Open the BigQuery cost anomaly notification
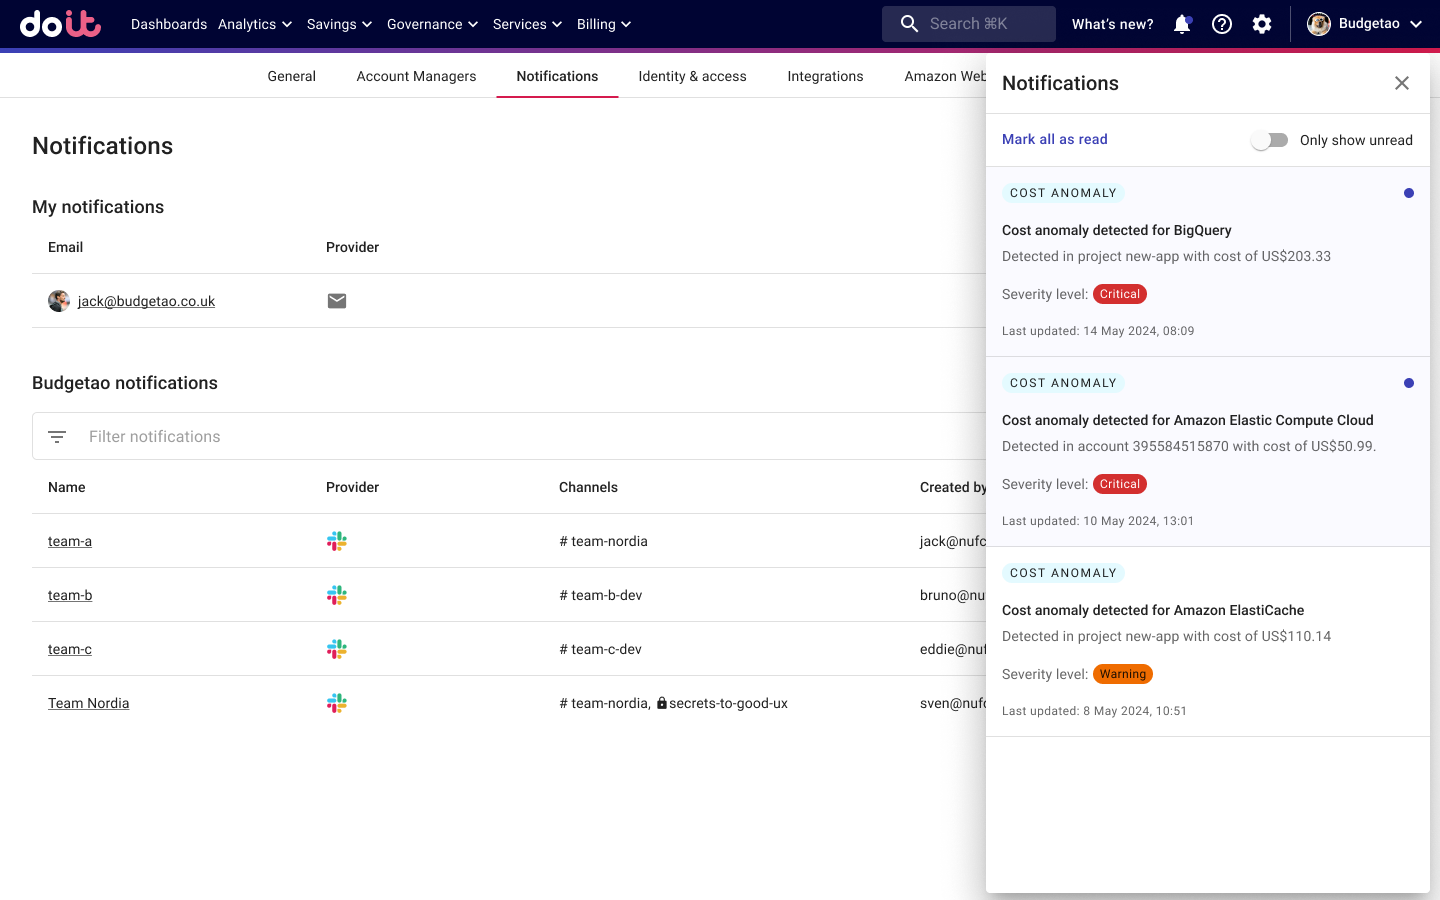Viewport: 1440px width, 900px height. pyautogui.click(x=1208, y=262)
